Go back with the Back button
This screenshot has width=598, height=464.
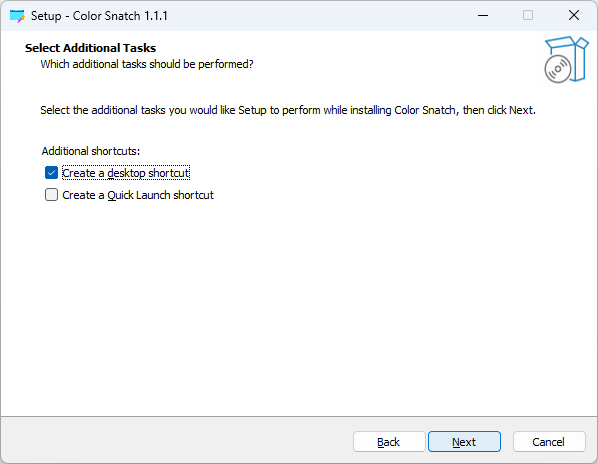click(389, 442)
